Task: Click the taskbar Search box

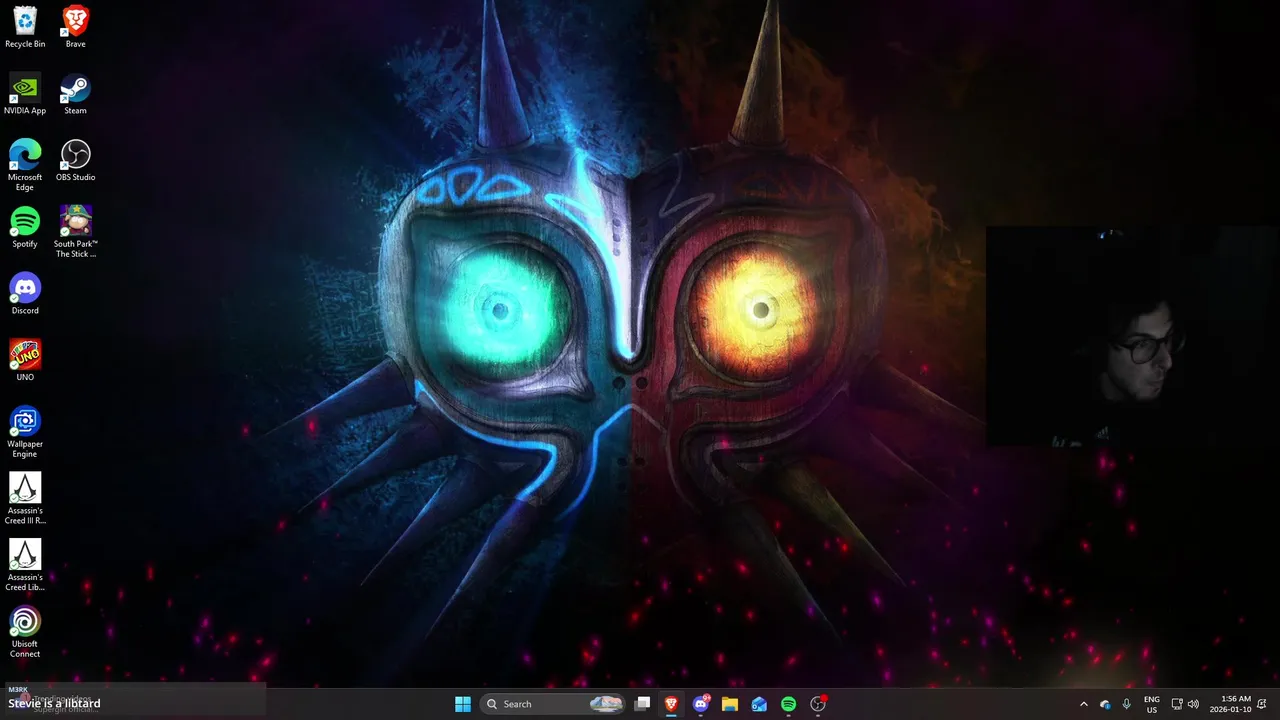Action: 553,704
